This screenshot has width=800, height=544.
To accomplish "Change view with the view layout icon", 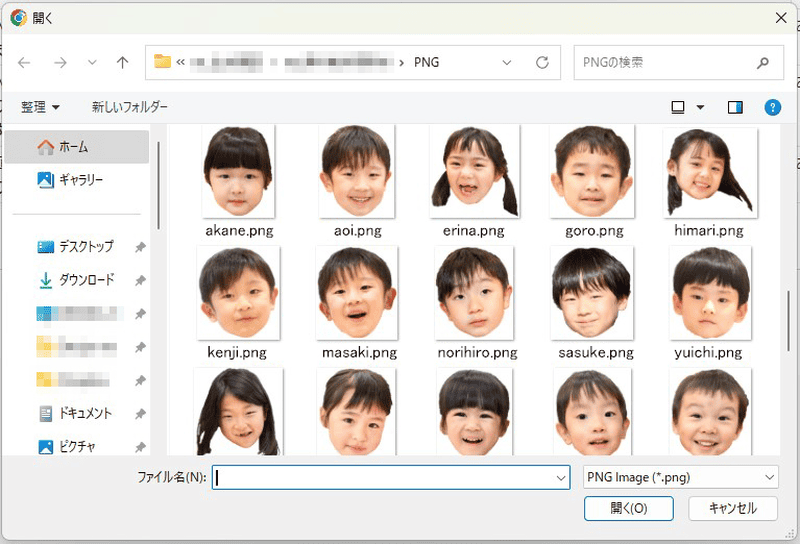I will point(678,107).
